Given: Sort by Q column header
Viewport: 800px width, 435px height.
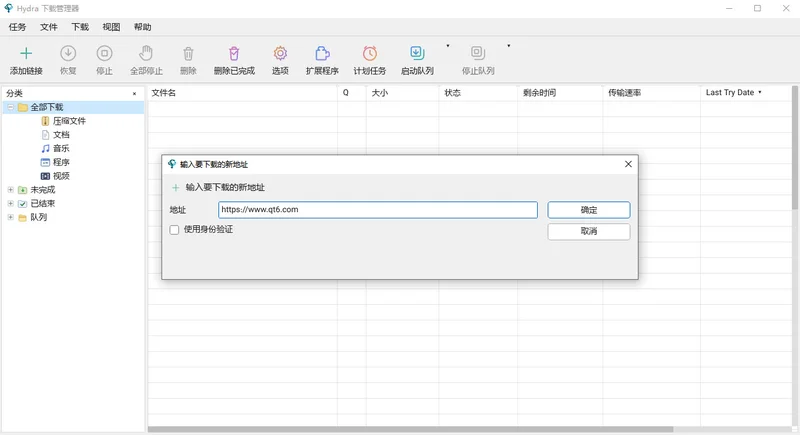Looking at the screenshot, I should (x=352, y=93).
